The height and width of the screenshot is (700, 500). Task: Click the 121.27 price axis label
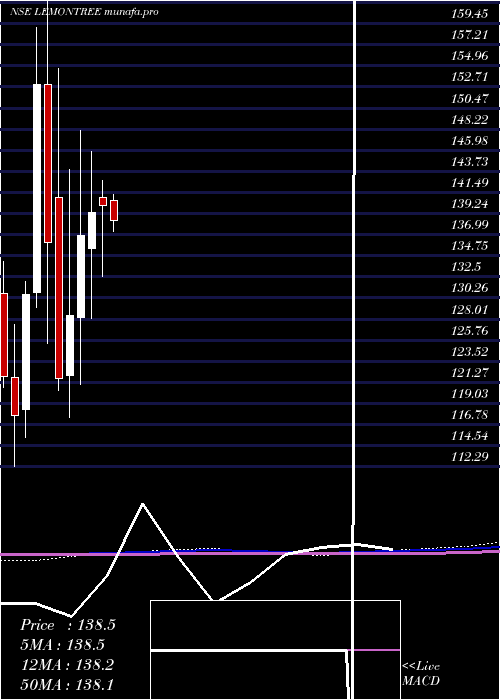coord(470,373)
